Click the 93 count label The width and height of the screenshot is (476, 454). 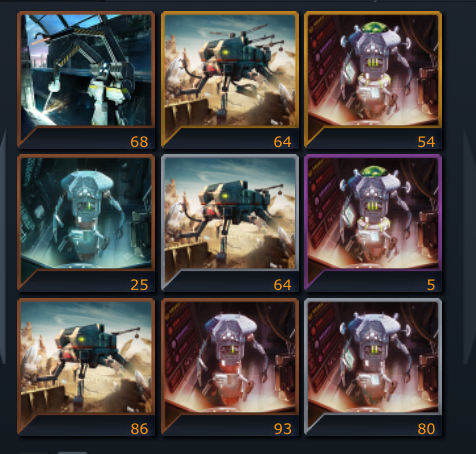pyautogui.click(x=282, y=429)
